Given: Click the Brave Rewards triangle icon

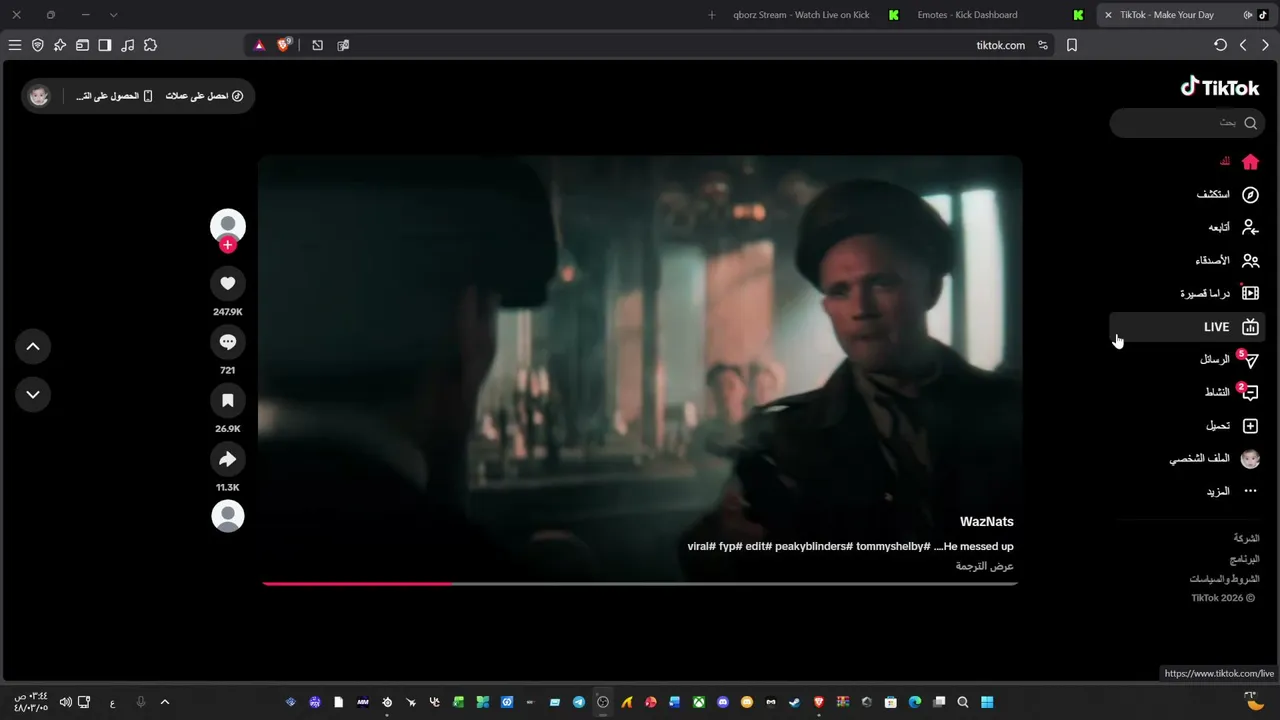Looking at the screenshot, I should pyautogui.click(x=260, y=45).
